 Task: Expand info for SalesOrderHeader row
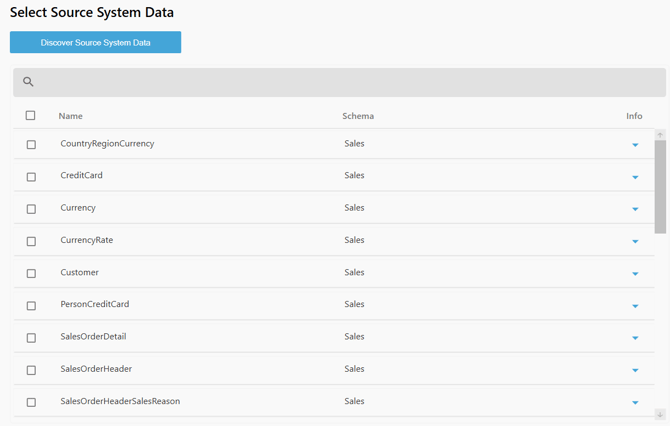click(x=635, y=370)
